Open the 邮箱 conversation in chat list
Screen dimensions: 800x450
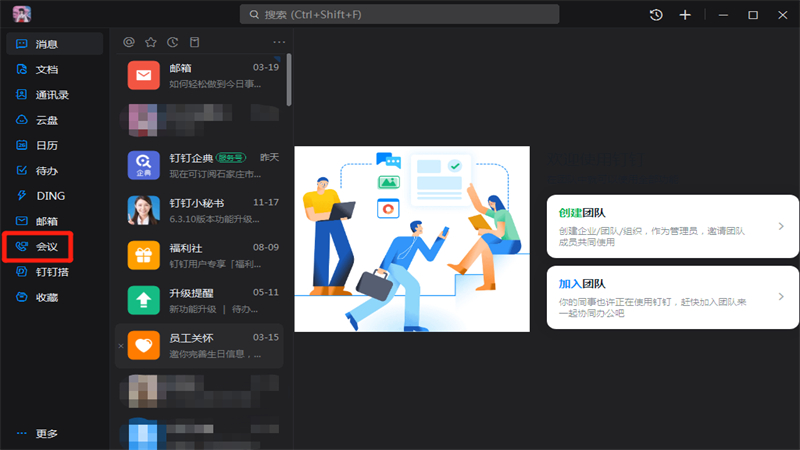pos(199,76)
